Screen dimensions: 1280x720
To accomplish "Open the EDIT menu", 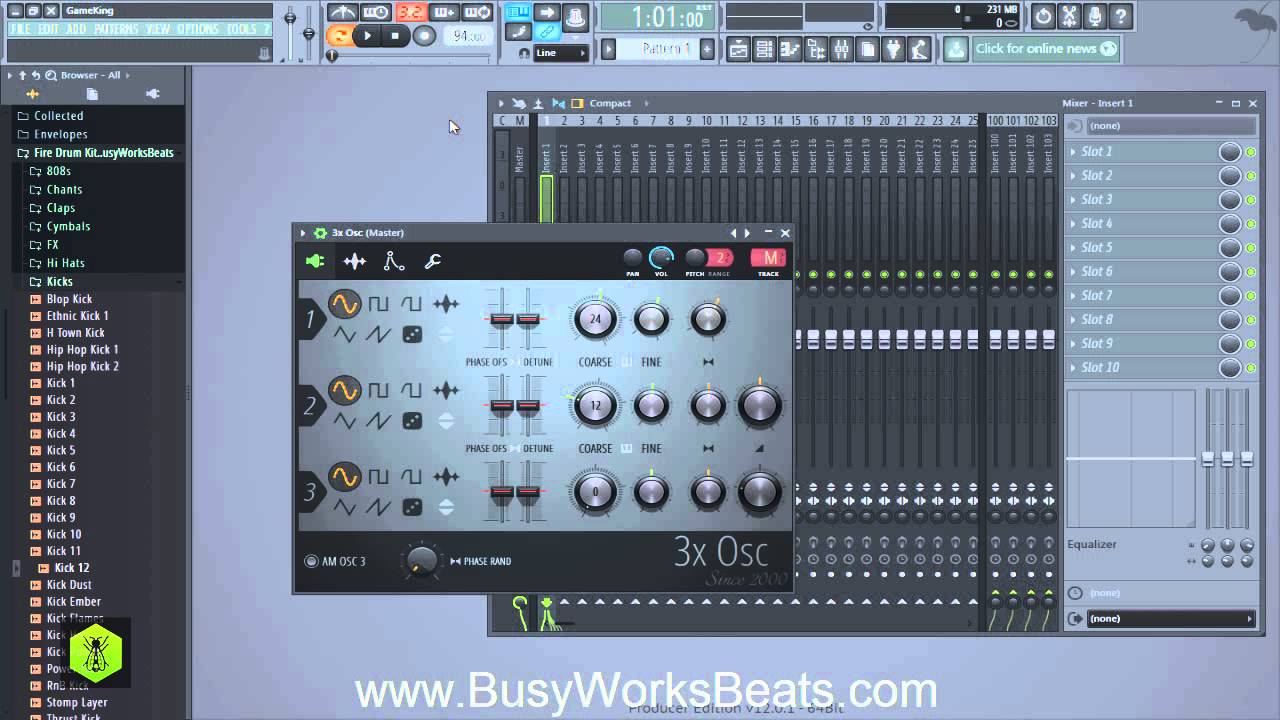I will 50,29.
